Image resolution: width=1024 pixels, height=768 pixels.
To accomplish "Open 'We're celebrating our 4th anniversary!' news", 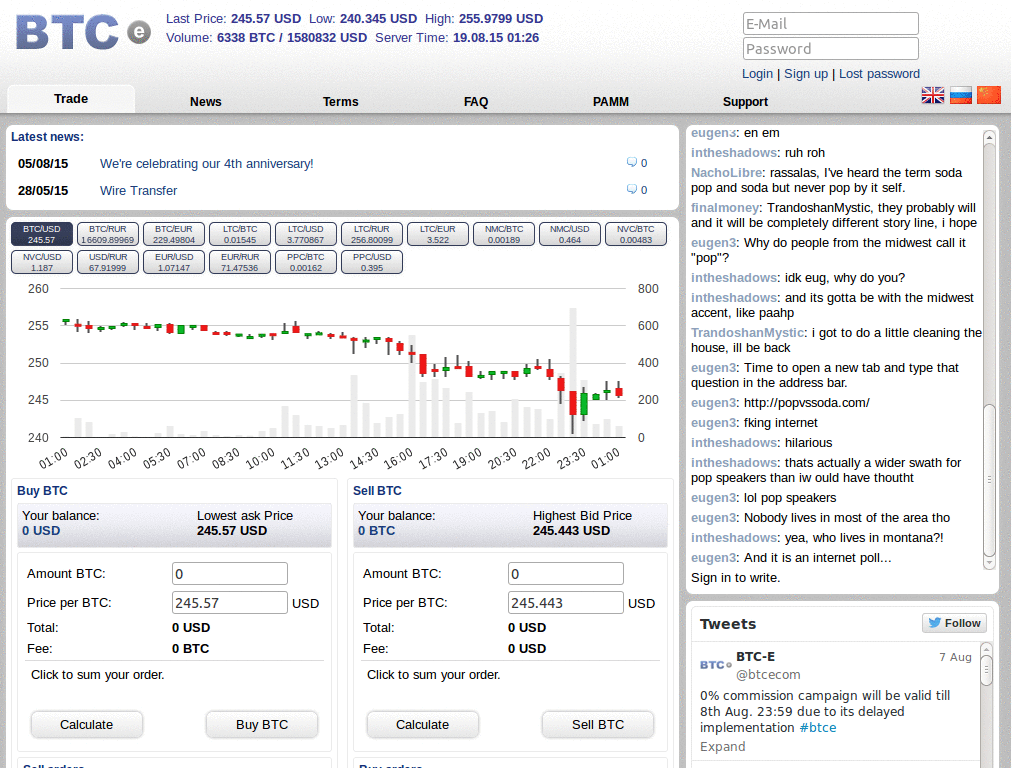I will (x=206, y=163).
